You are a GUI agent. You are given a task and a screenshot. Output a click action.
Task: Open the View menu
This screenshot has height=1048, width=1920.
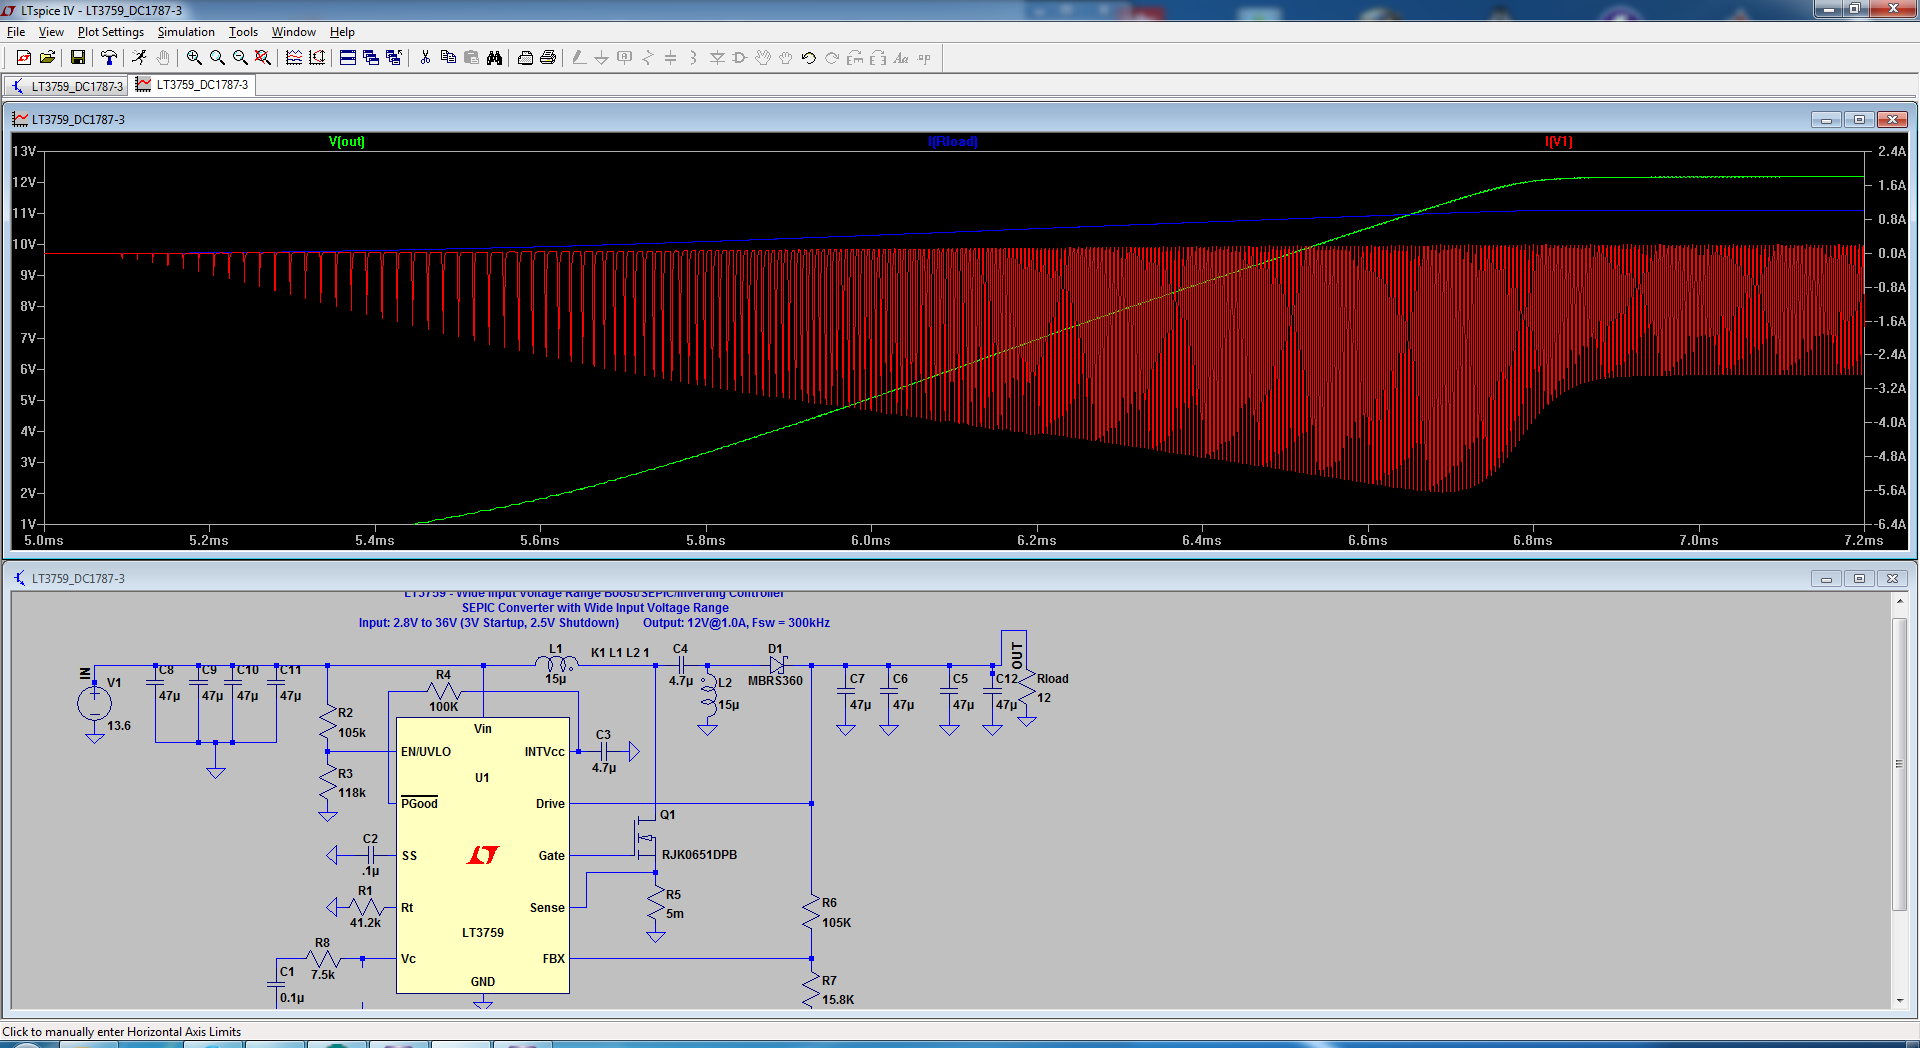pyautogui.click(x=51, y=32)
